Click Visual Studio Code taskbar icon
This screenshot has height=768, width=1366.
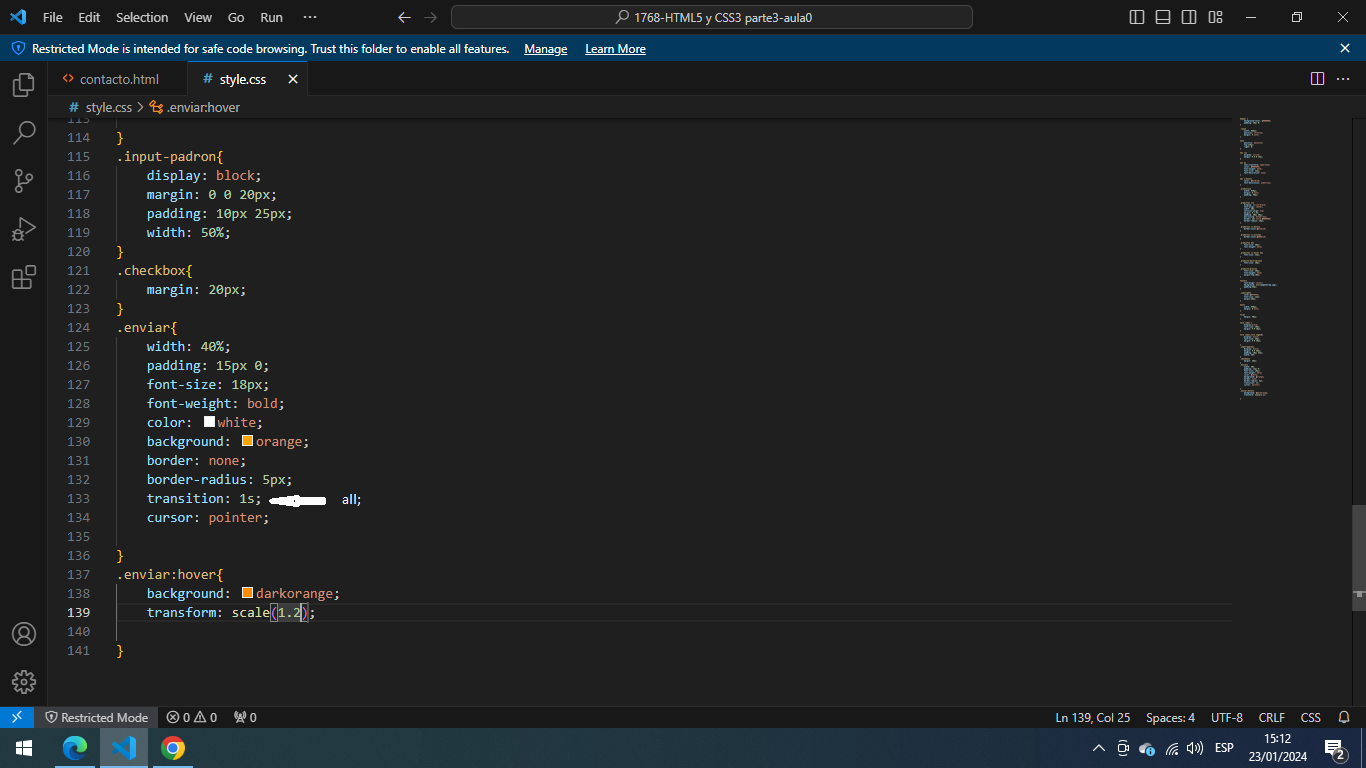[x=124, y=748]
